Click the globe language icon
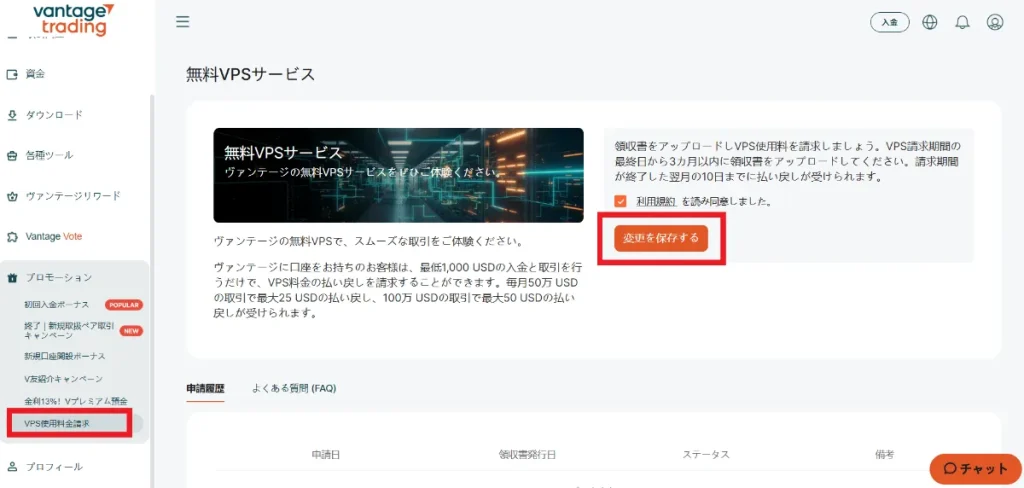 coord(929,22)
